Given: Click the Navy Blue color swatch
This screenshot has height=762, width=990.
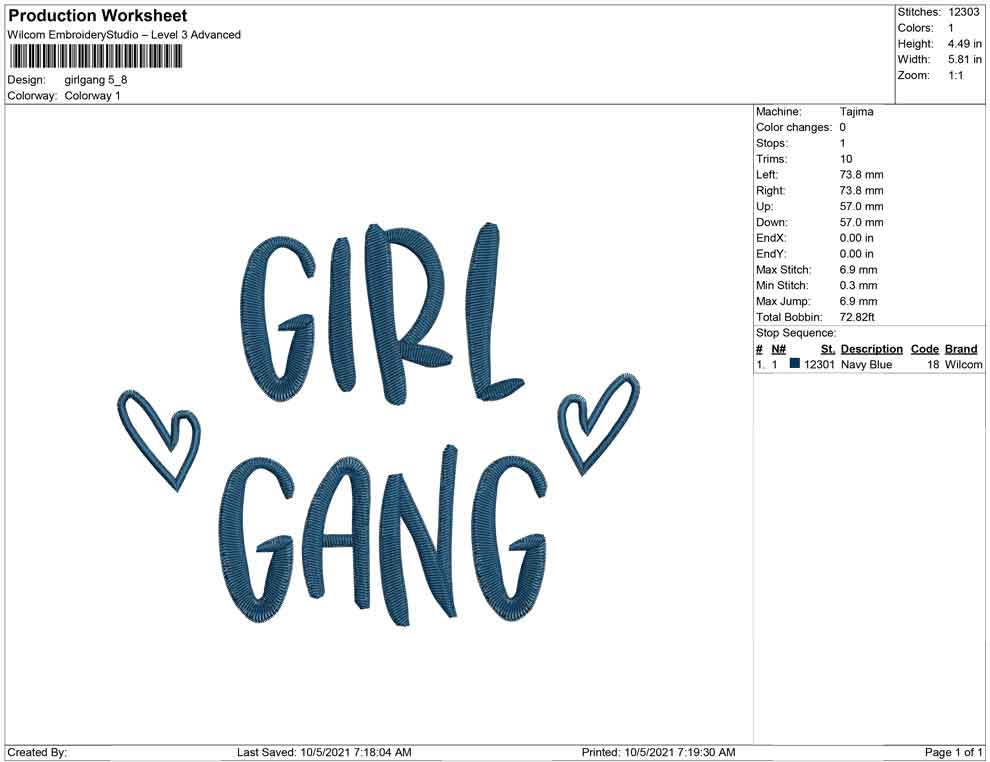Looking at the screenshot, I should 795,365.
